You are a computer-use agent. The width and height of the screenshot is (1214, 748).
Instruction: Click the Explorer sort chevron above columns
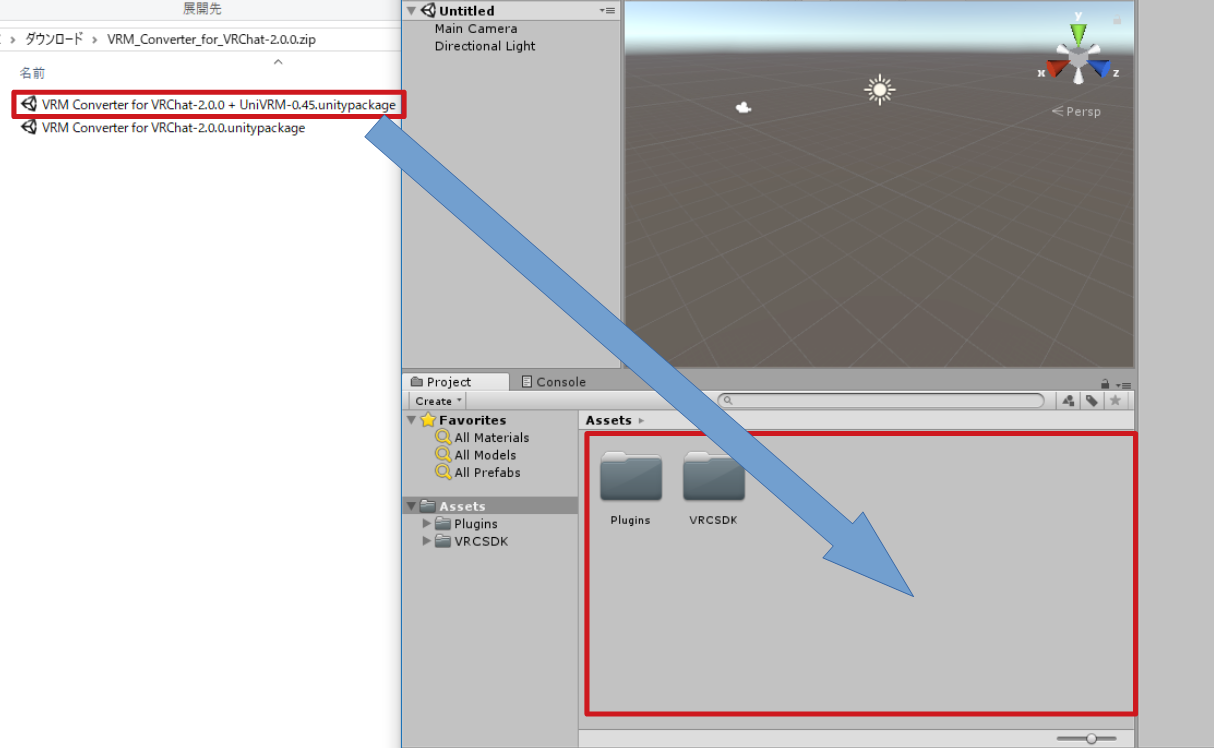click(278, 62)
